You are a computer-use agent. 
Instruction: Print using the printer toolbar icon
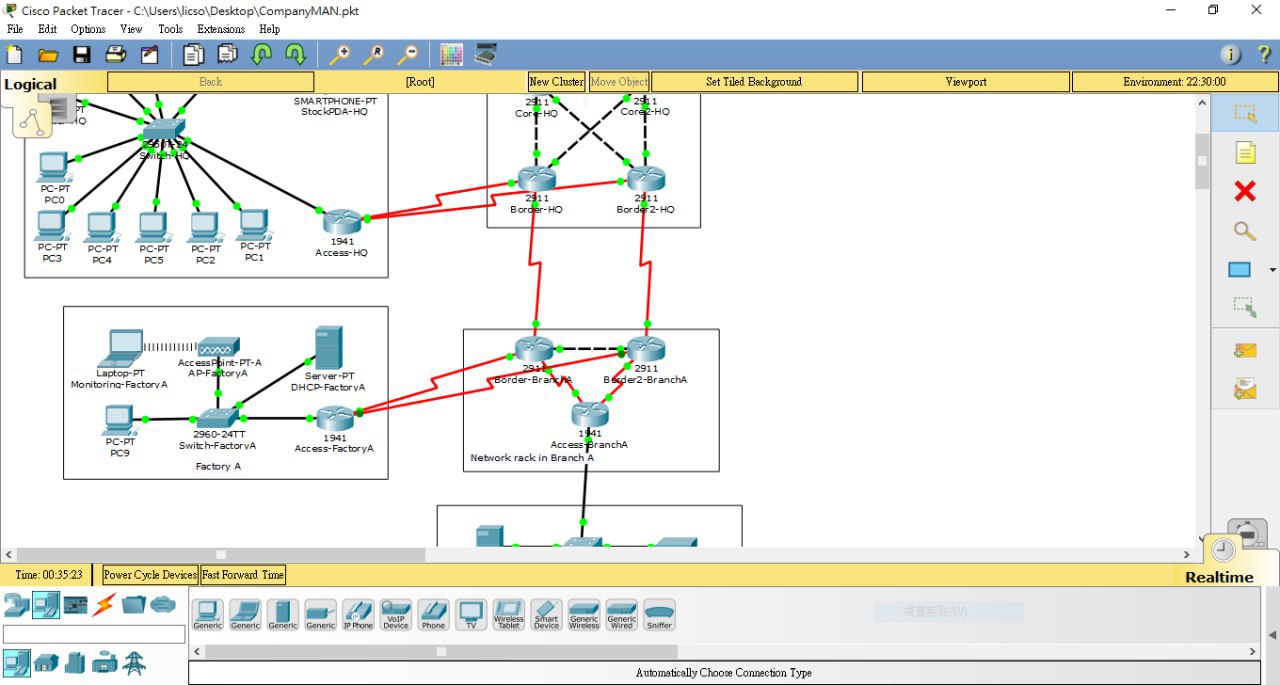pyautogui.click(x=115, y=54)
